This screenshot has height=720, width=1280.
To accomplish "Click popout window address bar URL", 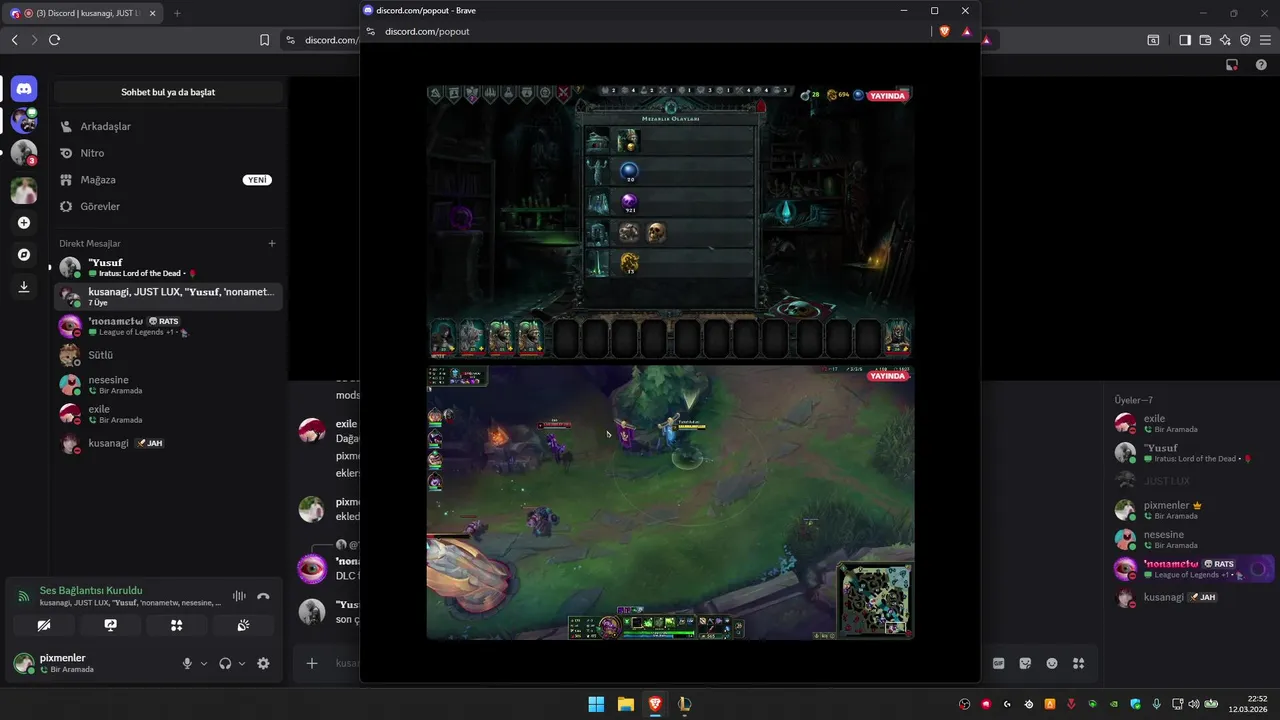I will click(x=427, y=31).
